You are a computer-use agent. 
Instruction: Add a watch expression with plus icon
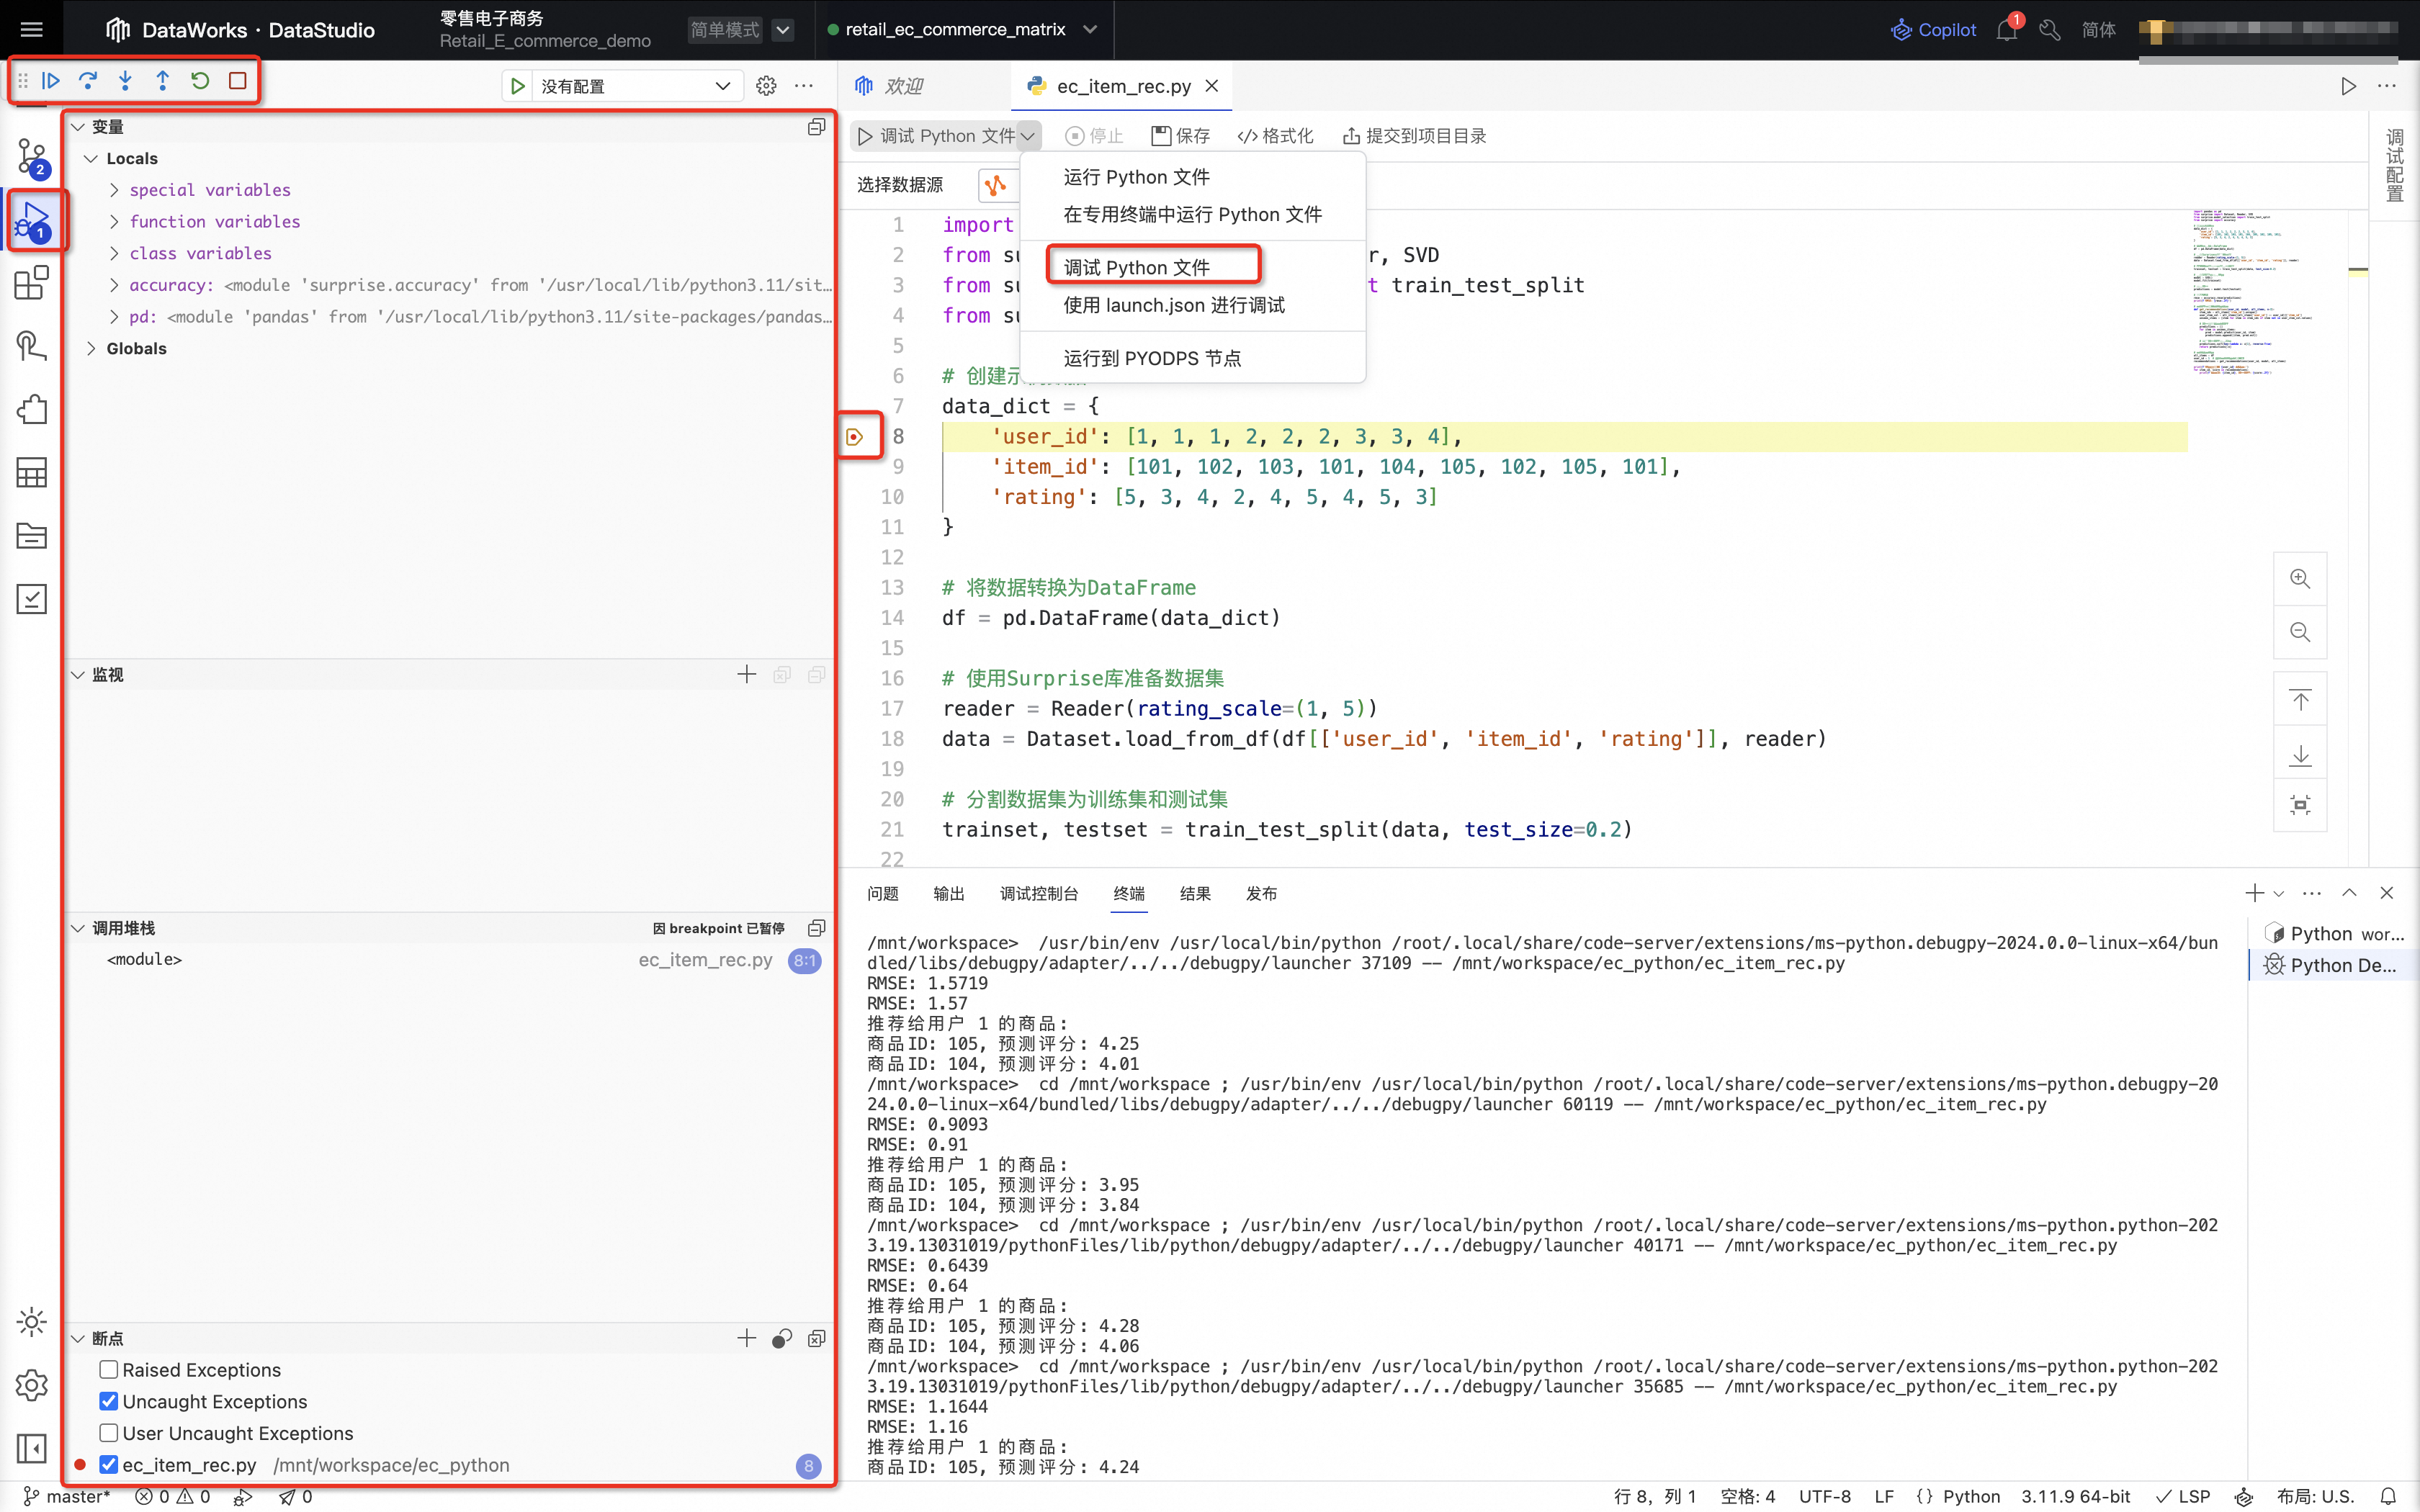tap(747, 675)
